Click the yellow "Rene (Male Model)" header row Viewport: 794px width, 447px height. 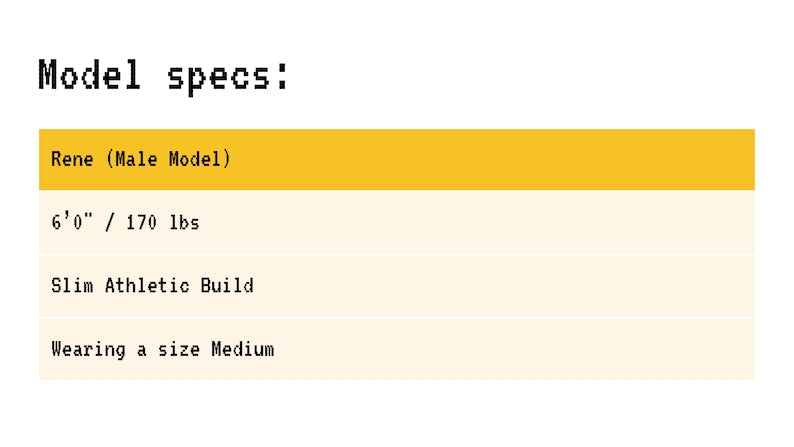(396, 159)
